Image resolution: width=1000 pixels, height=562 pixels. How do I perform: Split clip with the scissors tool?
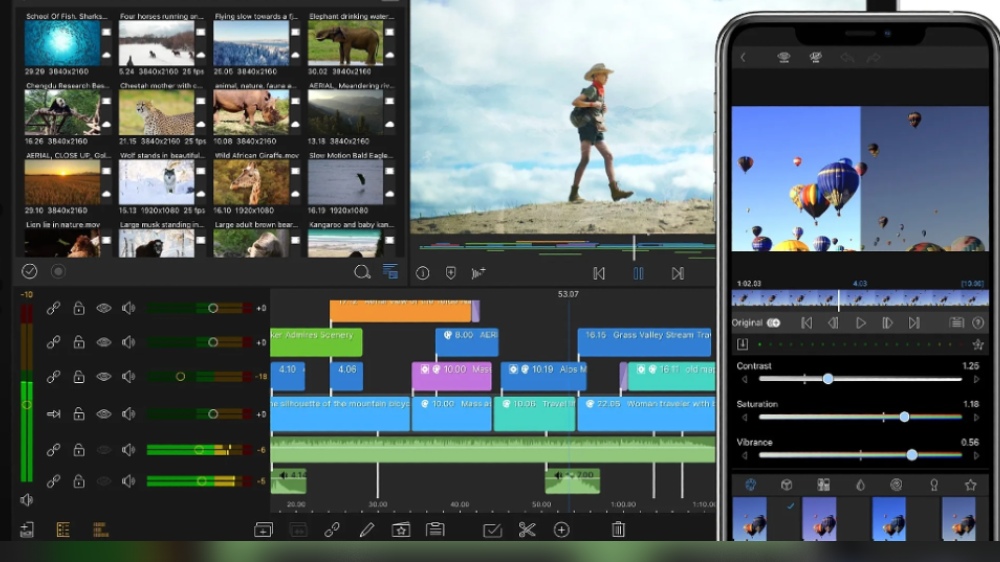(x=527, y=529)
